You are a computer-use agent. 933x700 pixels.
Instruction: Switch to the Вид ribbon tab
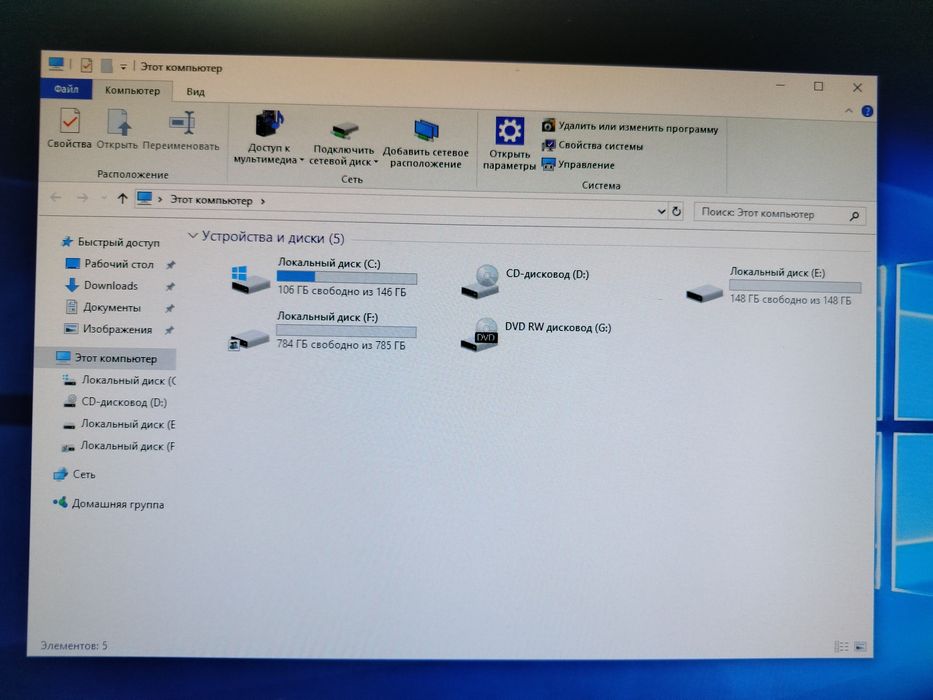pos(195,92)
